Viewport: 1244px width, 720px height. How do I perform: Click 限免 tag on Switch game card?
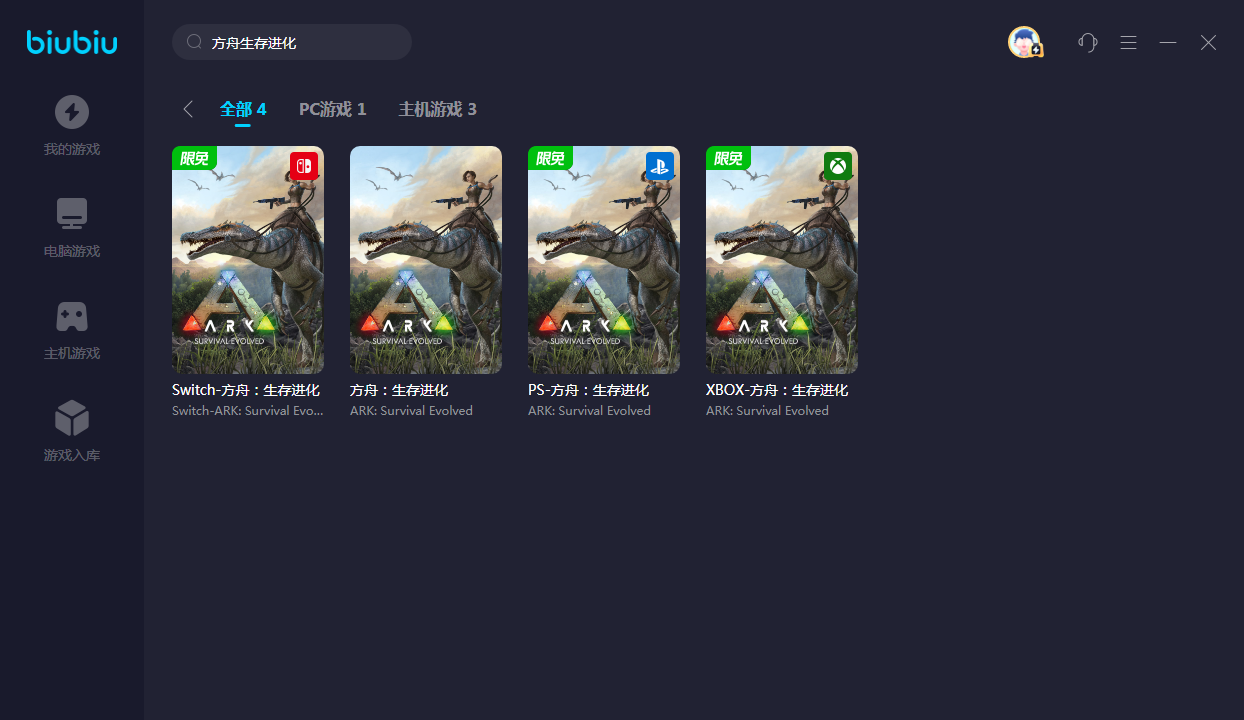[194, 158]
